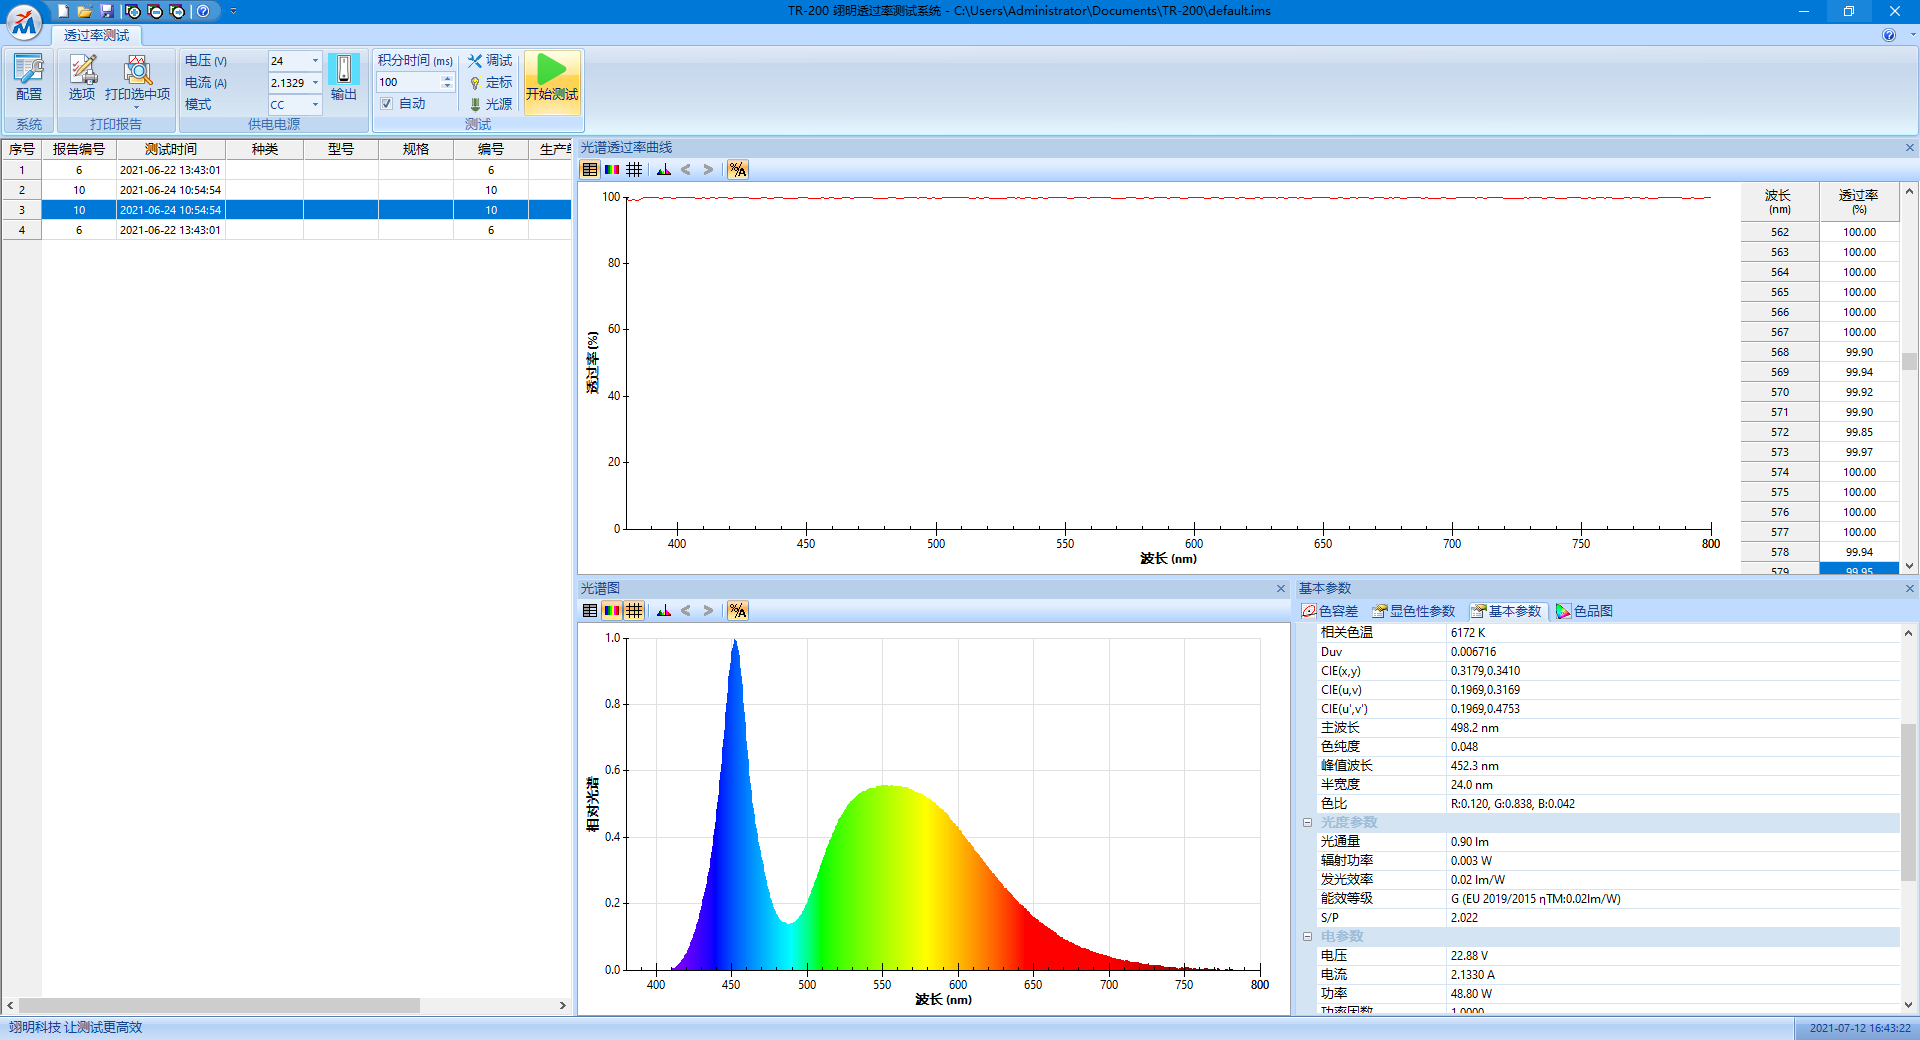Toggle grid lines in 光谱图 toolbar

[634, 611]
